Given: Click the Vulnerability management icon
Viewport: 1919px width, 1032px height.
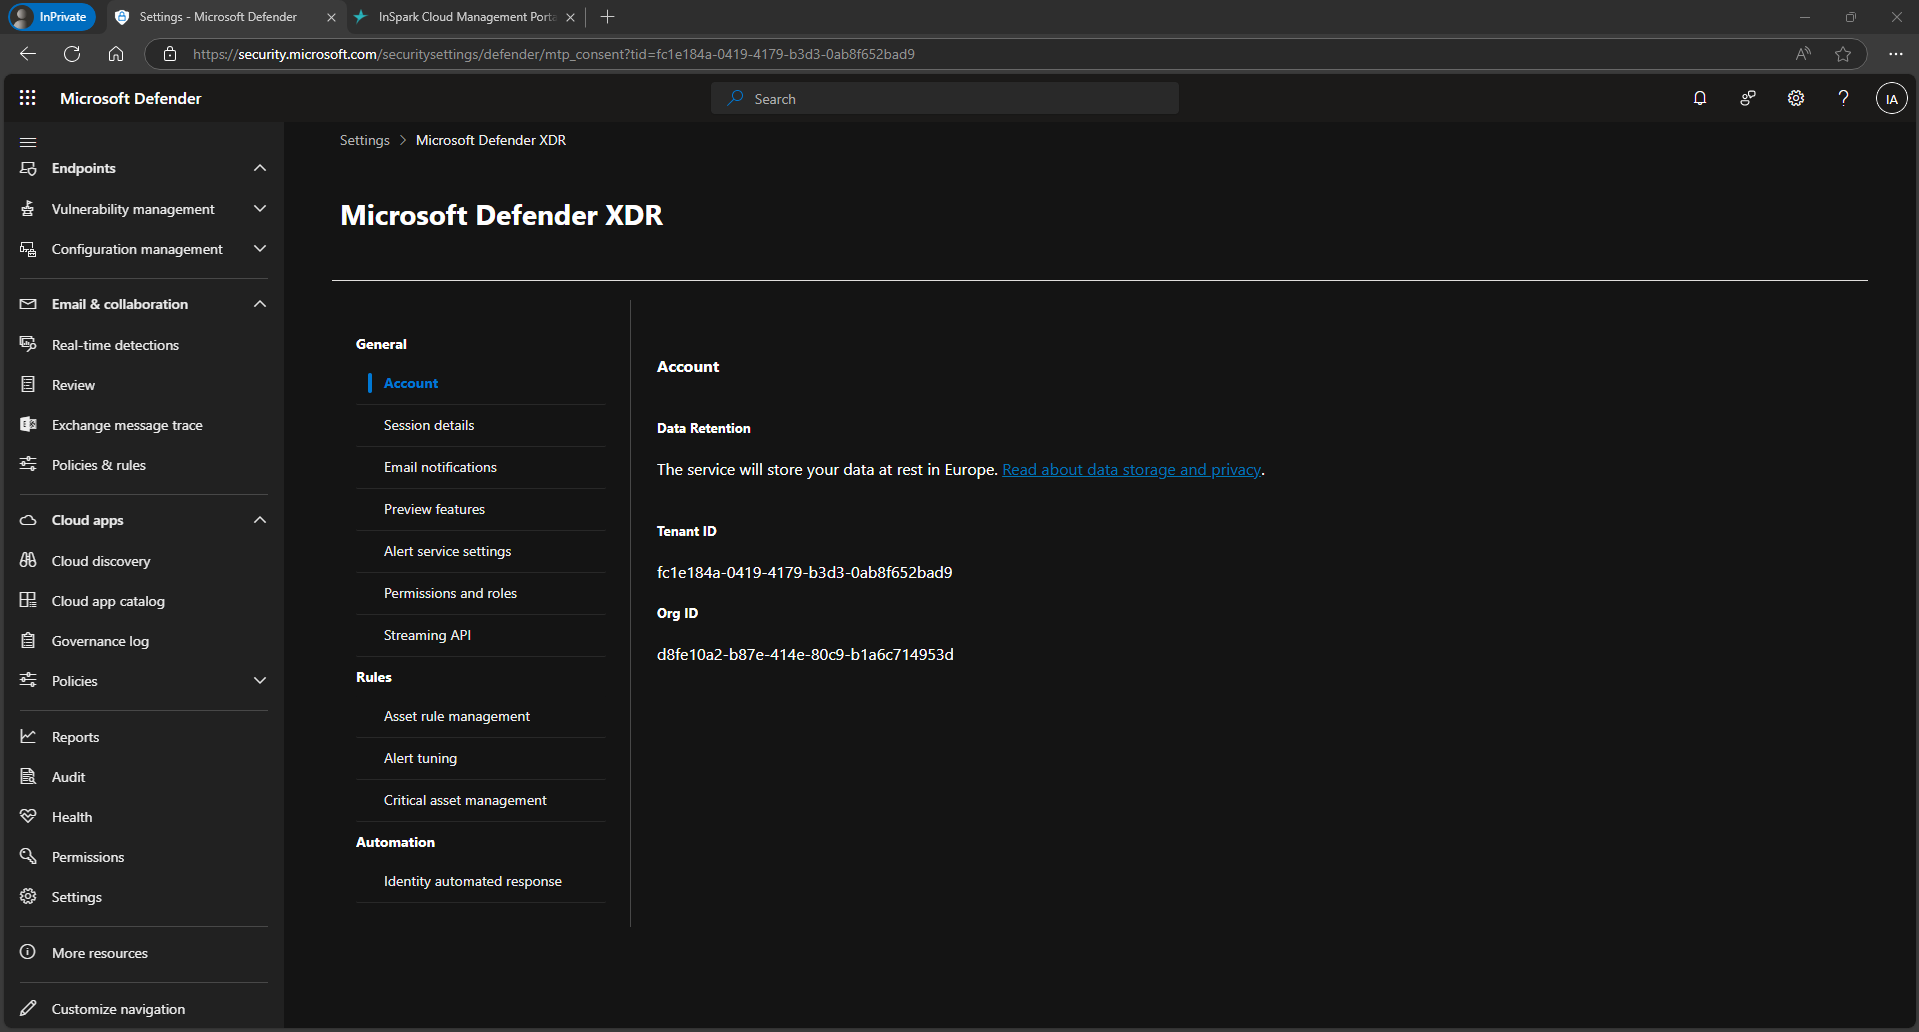Looking at the screenshot, I should click(x=28, y=209).
